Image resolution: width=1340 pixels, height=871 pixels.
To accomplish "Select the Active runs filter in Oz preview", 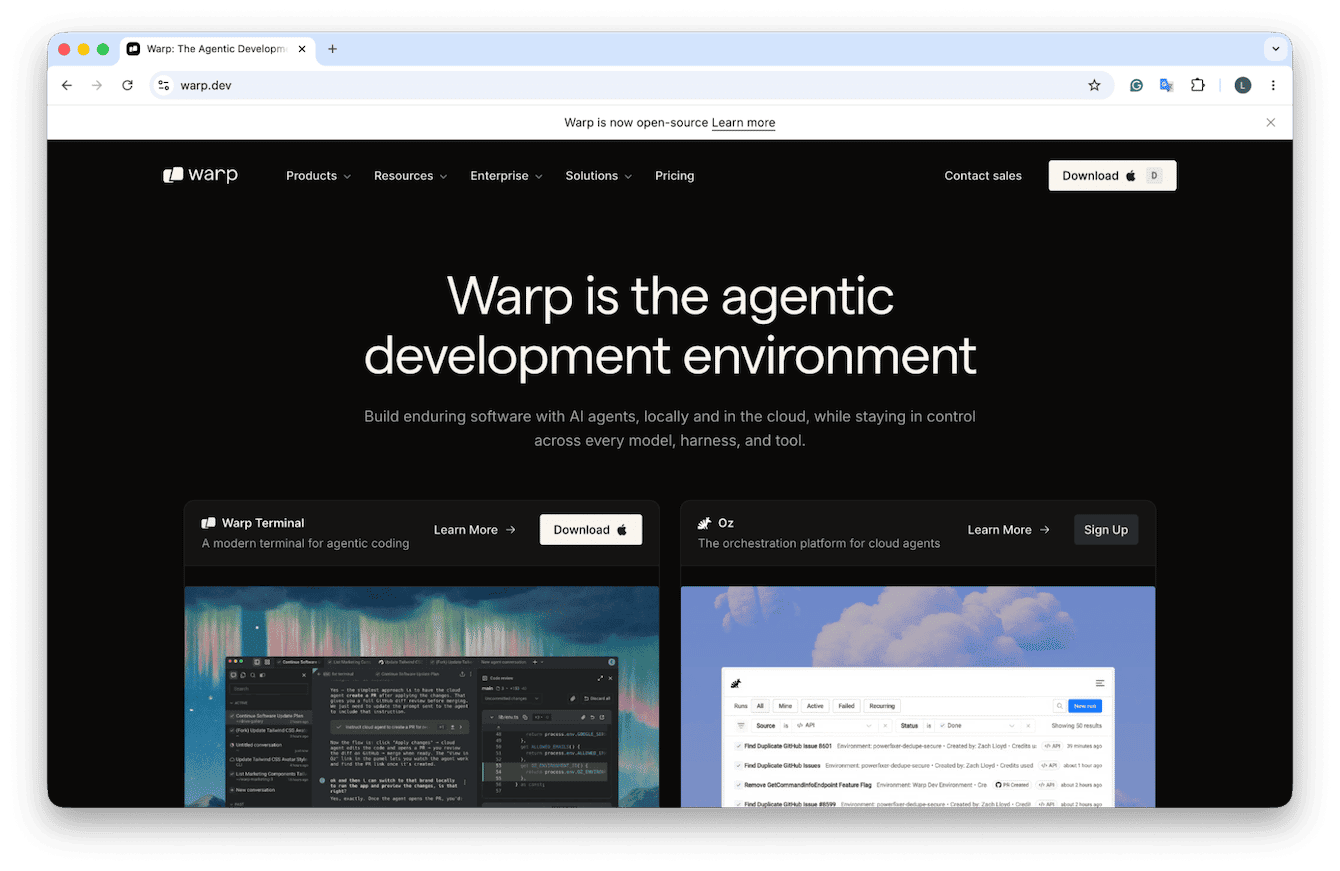I will tap(815, 706).
